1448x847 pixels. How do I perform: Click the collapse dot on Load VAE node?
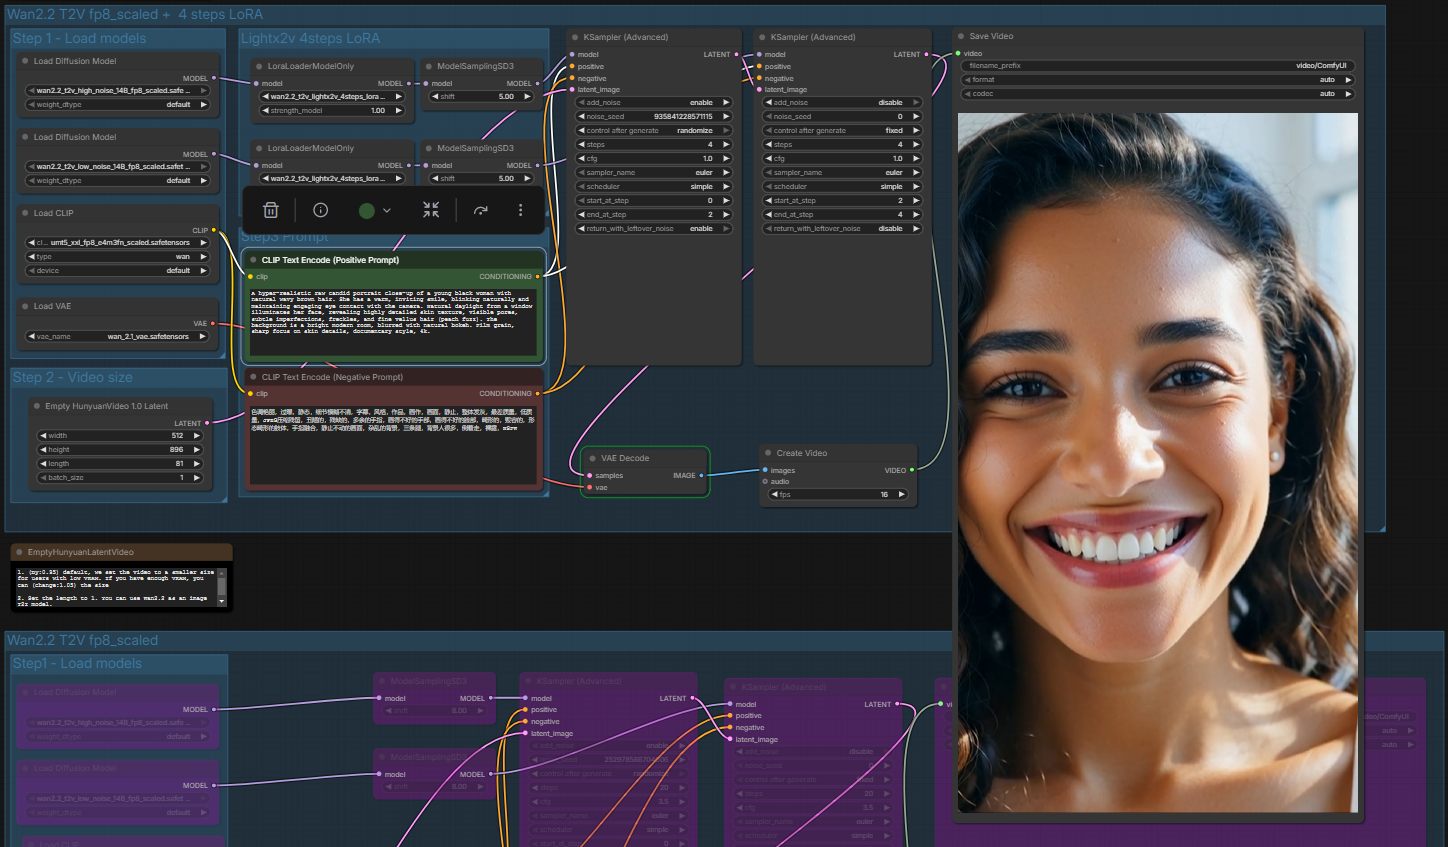pos(25,306)
